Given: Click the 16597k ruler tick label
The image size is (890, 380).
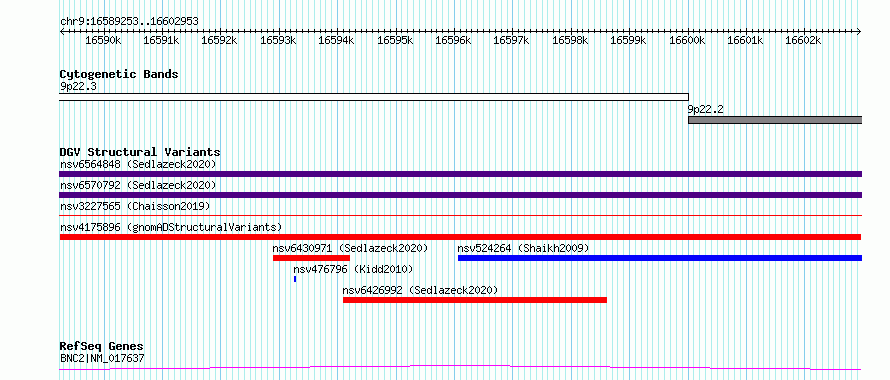Looking at the screenshot, I should point(511,40).
